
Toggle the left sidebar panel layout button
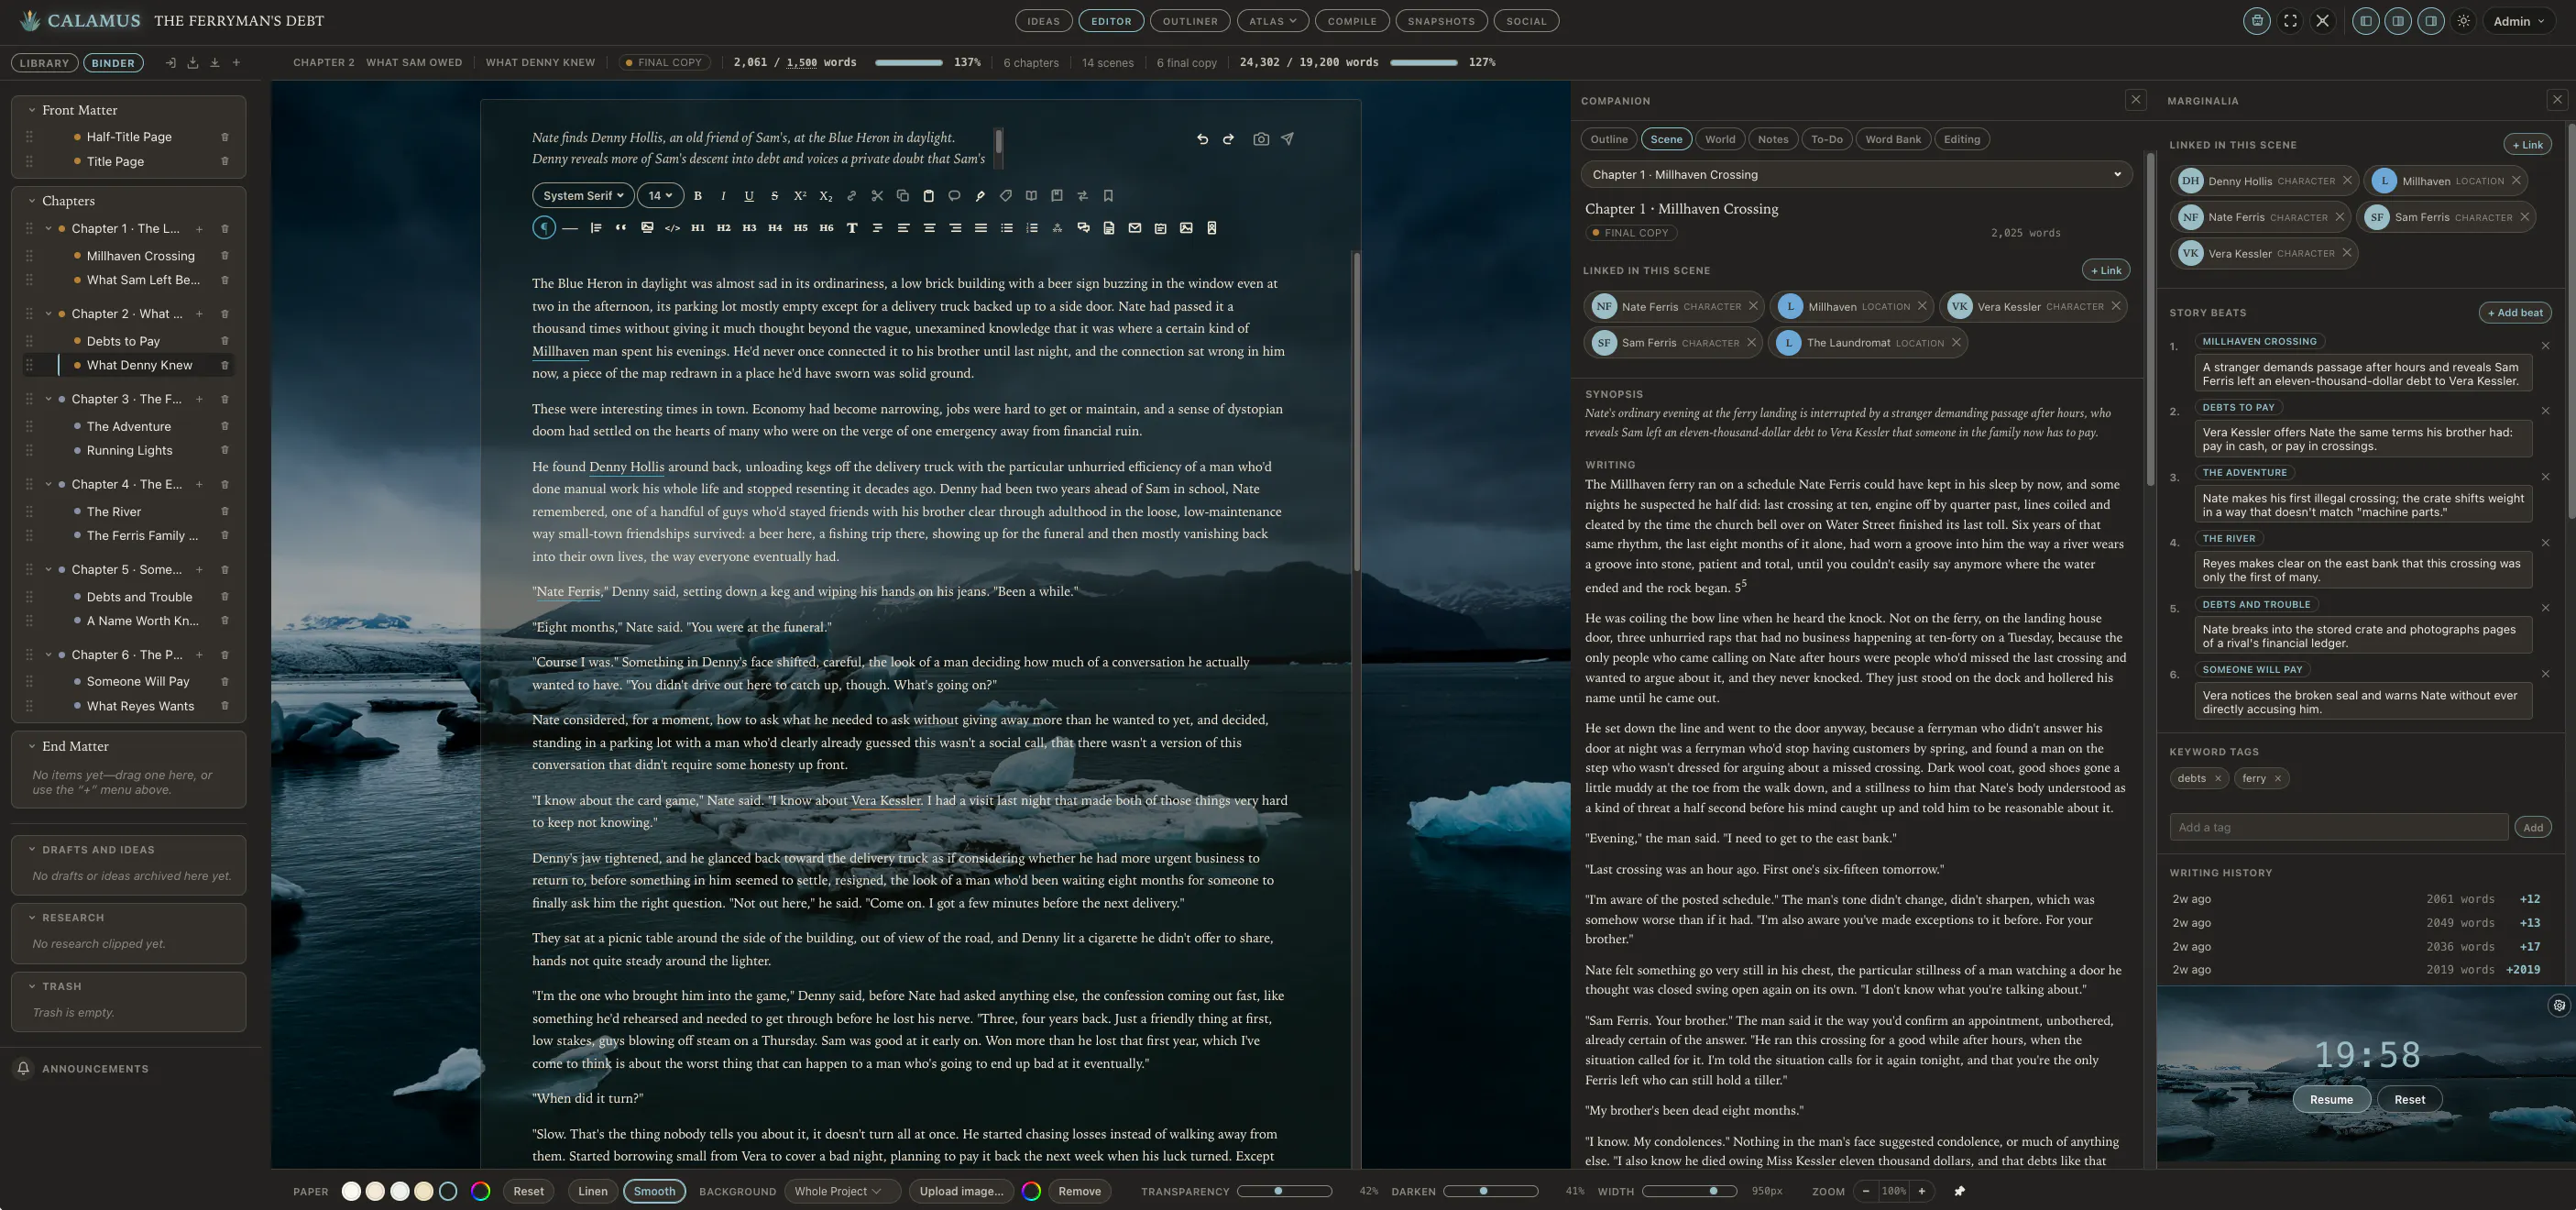click(2365, 21)
